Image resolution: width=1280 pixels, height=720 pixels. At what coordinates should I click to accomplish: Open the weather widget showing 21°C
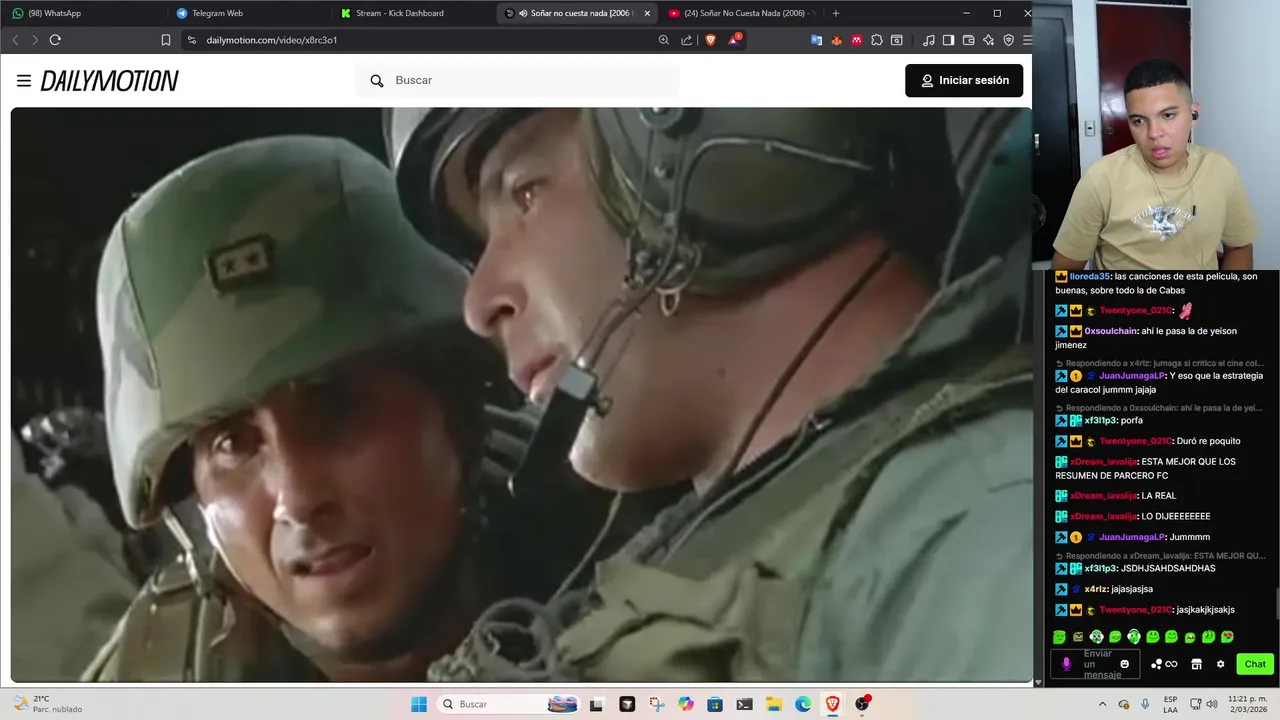(48, 704)
